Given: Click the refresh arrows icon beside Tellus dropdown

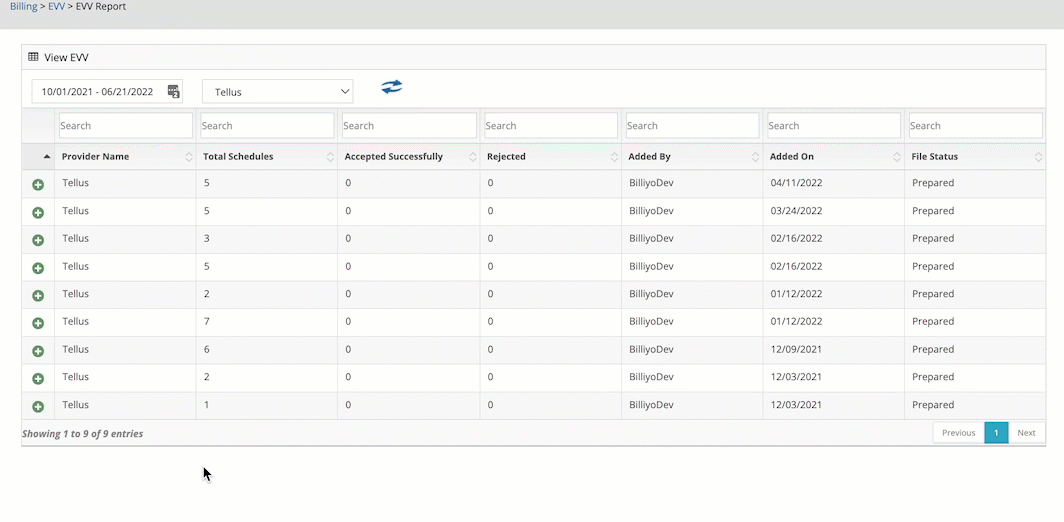Looking at the screenshot, I should 392,88.
